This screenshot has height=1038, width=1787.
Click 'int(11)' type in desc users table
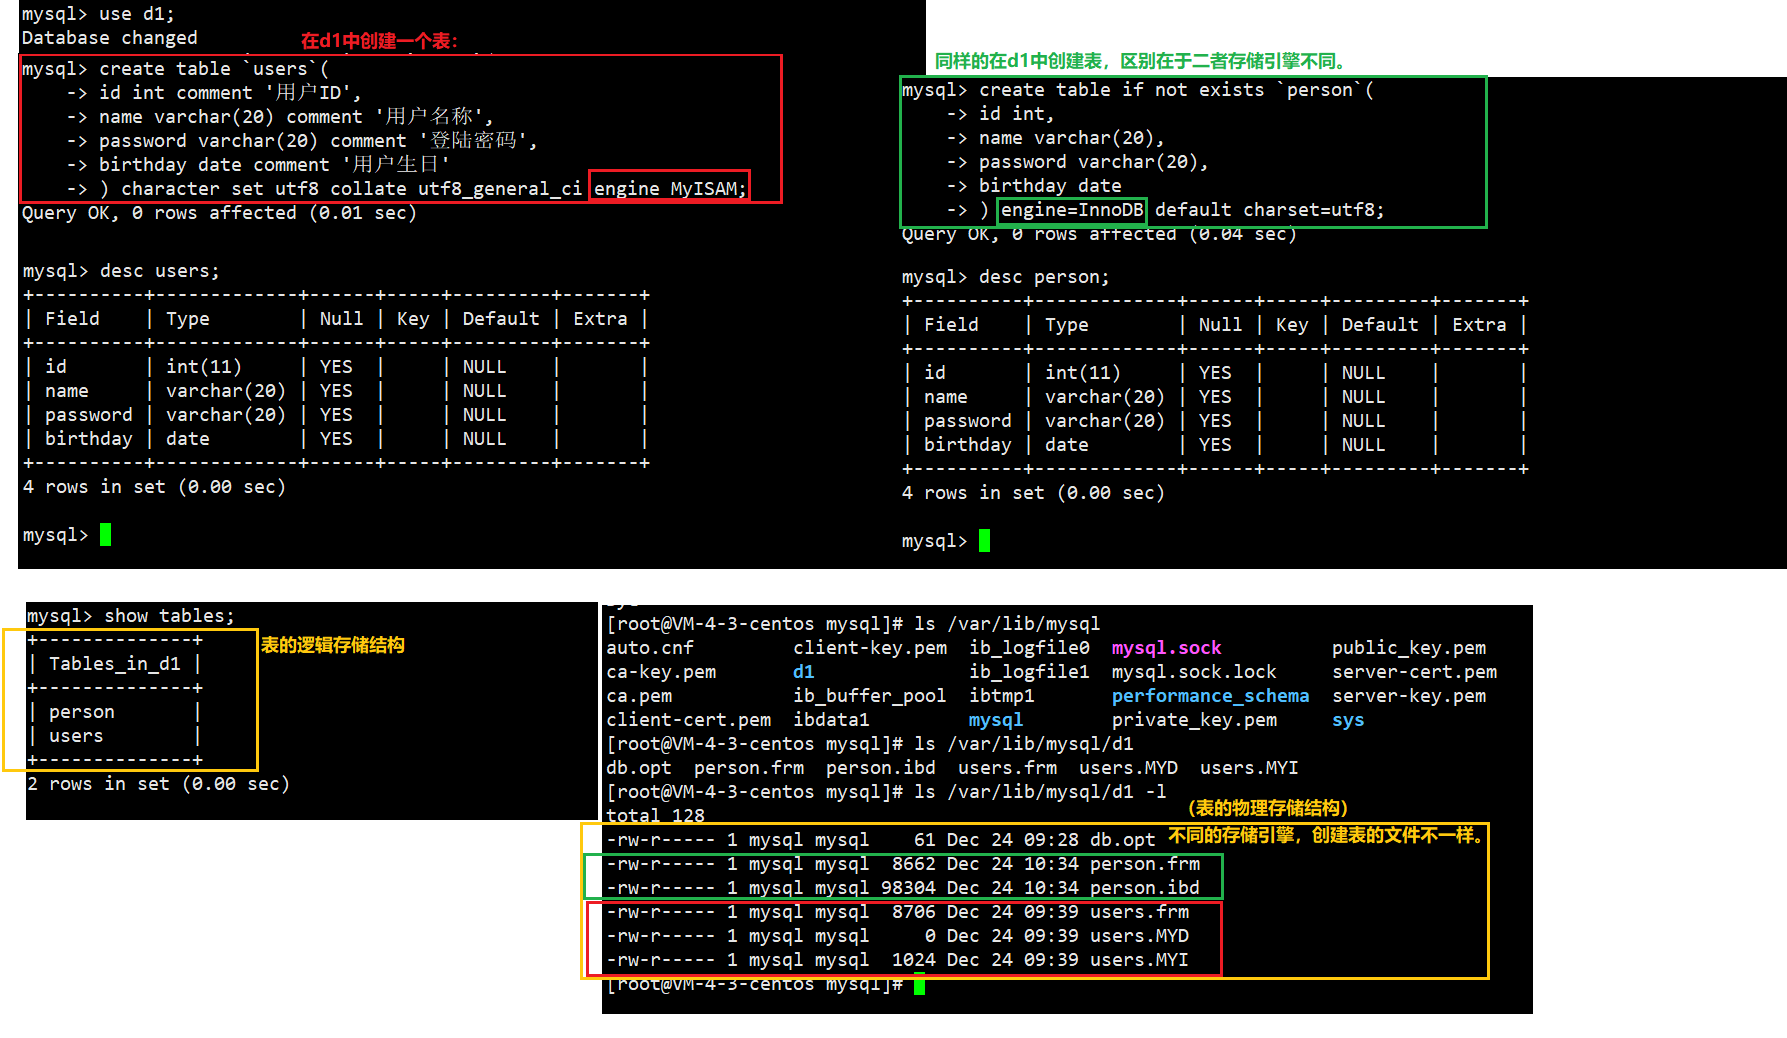point(204,367)
